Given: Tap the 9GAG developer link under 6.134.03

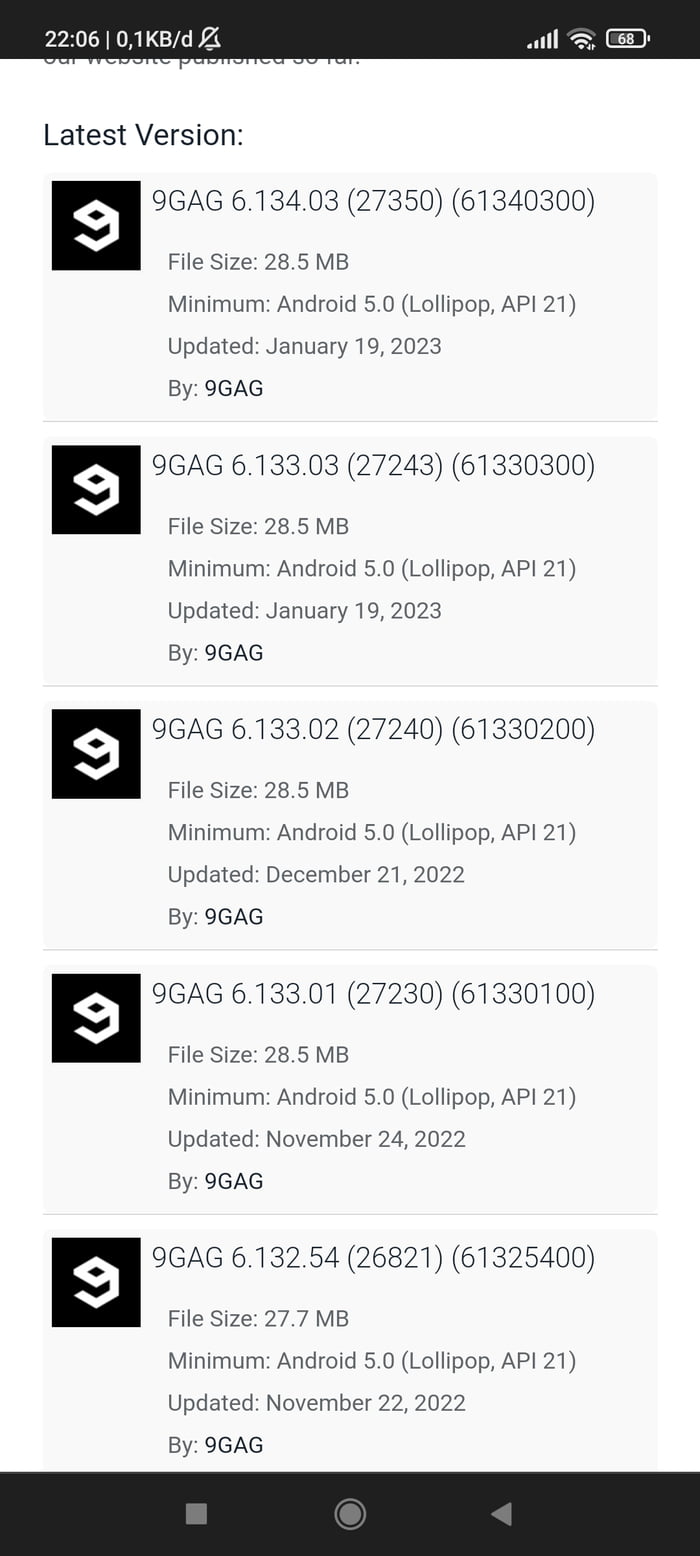Looking at the screenshot, I should (x=234, y=389).
